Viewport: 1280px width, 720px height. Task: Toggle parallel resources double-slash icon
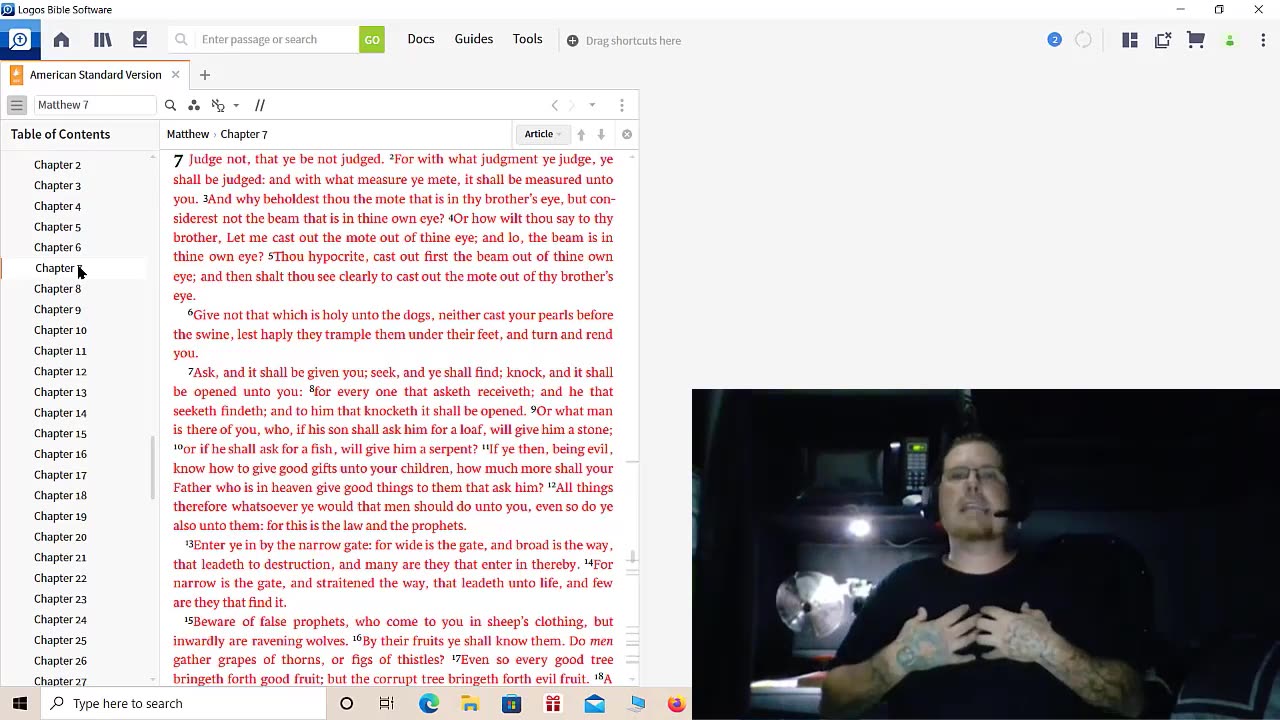[260, 105]
